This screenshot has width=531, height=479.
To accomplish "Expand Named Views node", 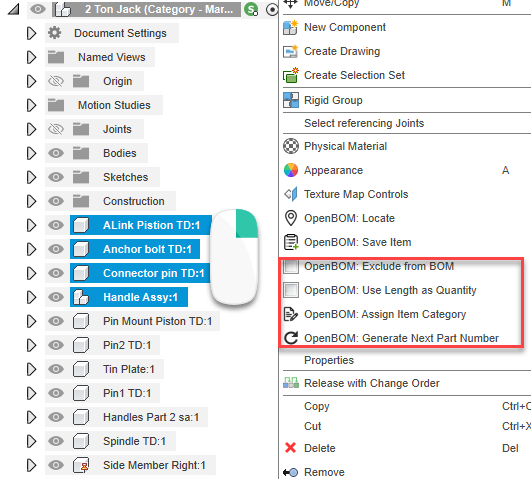I will 31,57.
